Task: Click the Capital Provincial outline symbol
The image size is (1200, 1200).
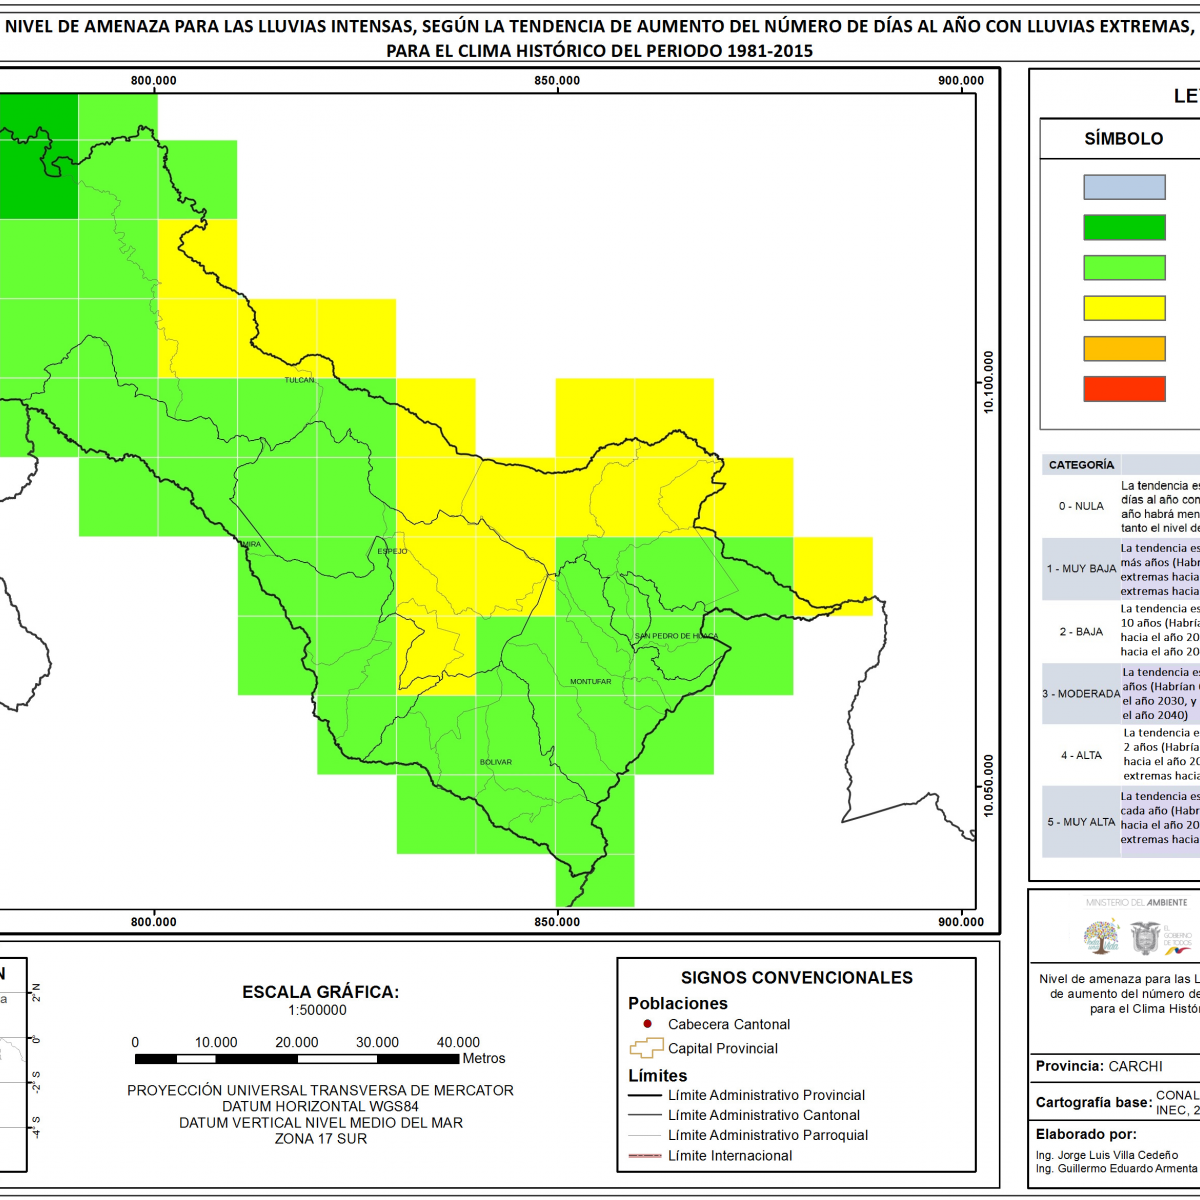Action: point(646,1048)
